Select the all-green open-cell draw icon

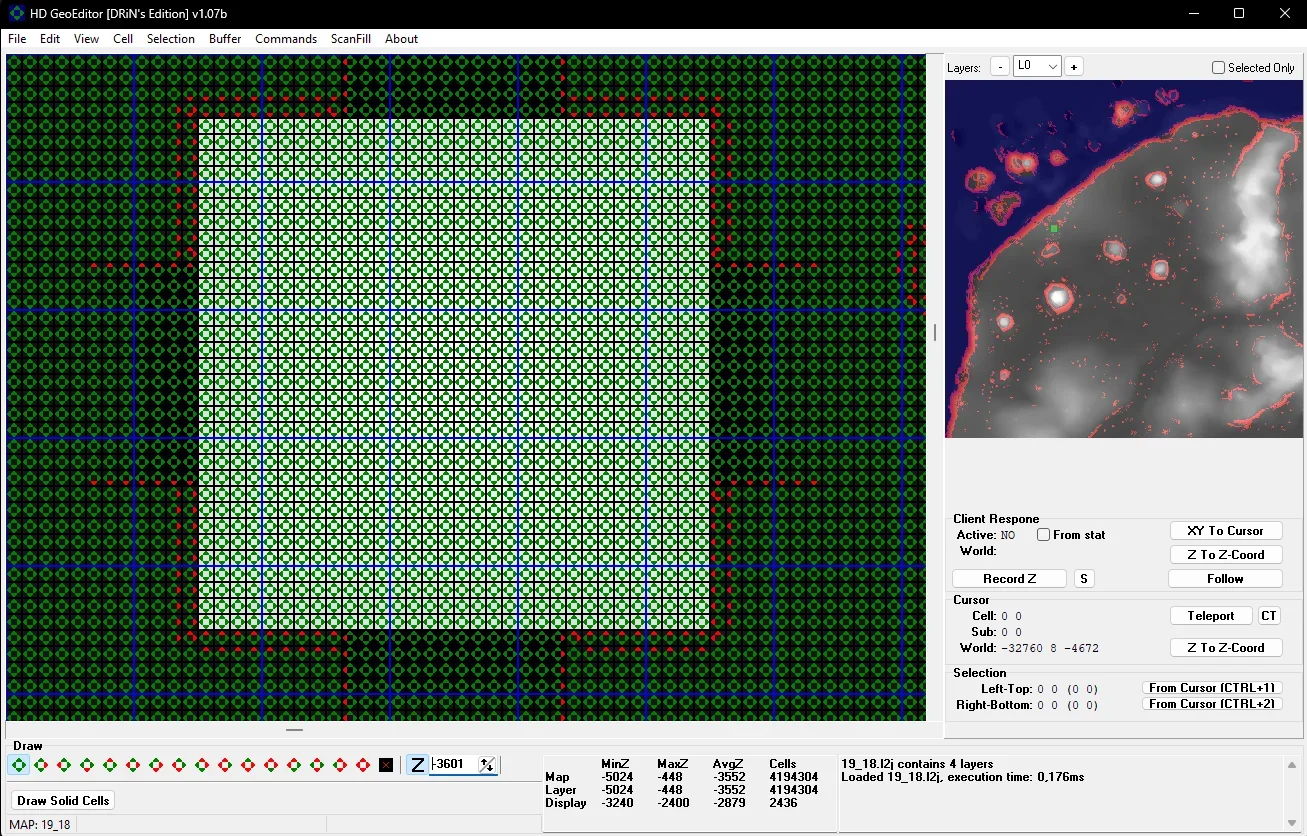click(19, 765)
